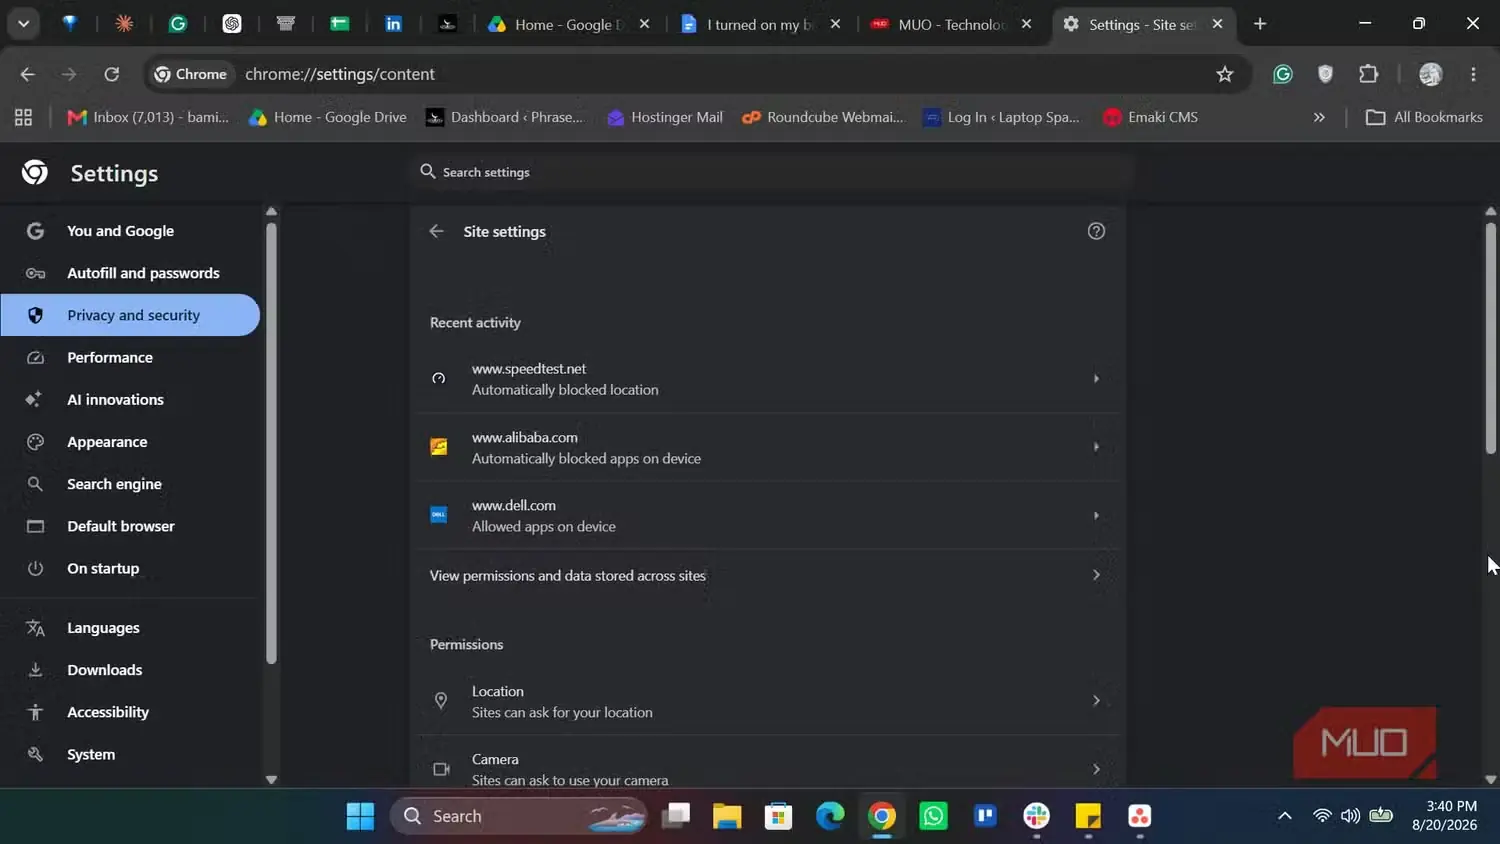Click the sidebar scroll down arrow
The height and width of the screenshot is (844, 1500).
pyautogui.click(x=271, y=779)
